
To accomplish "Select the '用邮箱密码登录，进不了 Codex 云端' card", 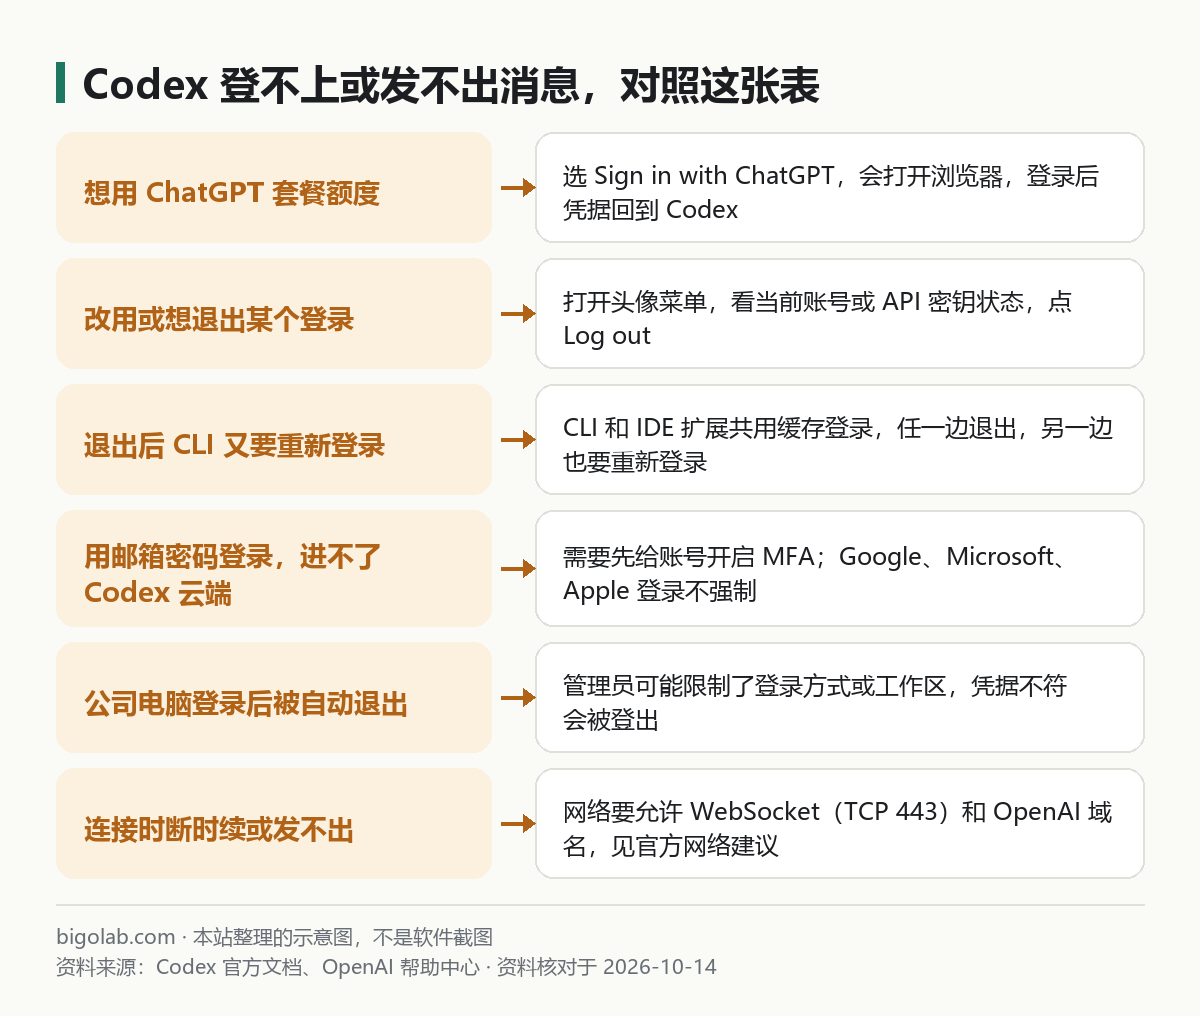I will [x=274, y=568].
